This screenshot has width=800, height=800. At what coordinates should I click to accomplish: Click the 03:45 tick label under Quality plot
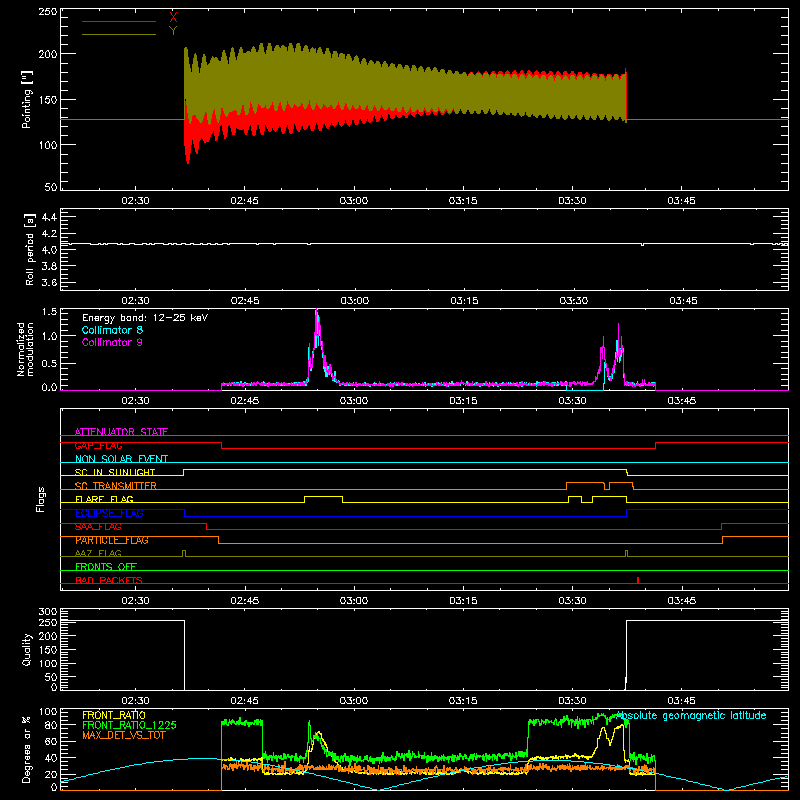click(x=682, y=701)
